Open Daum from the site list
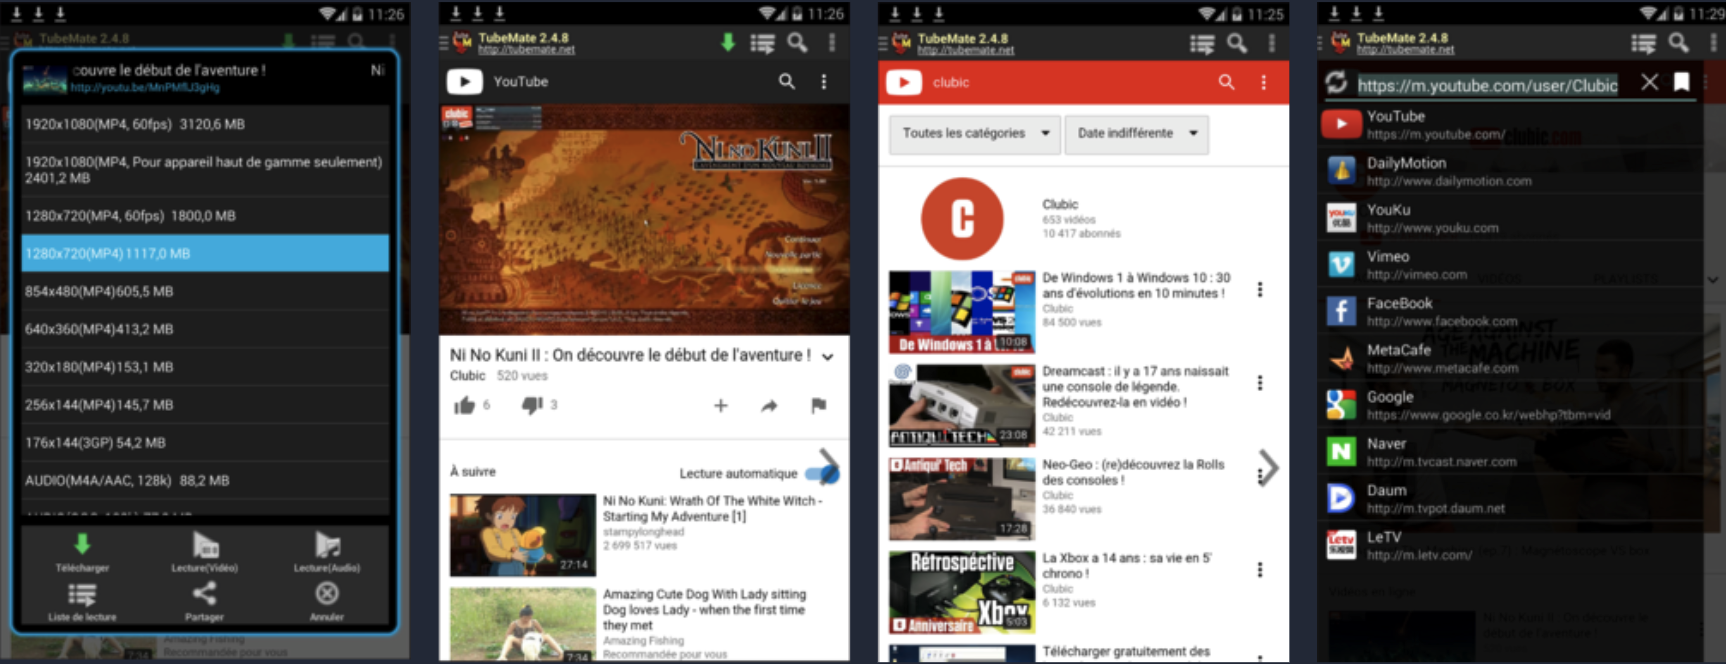Screen dimensions: 1726x664 tap(1510, 498)
